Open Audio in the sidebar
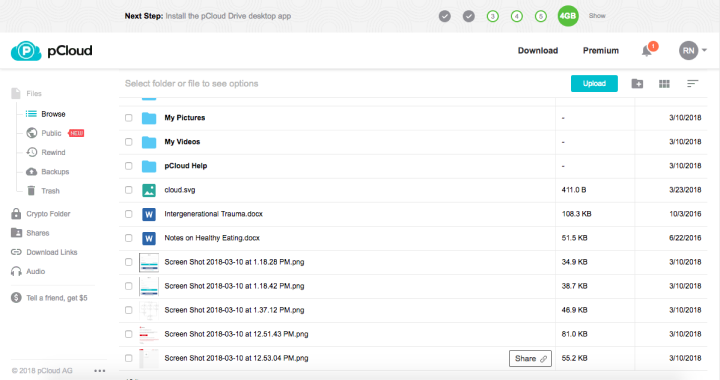This screenshot has height=380, width=720. (36, 272)
